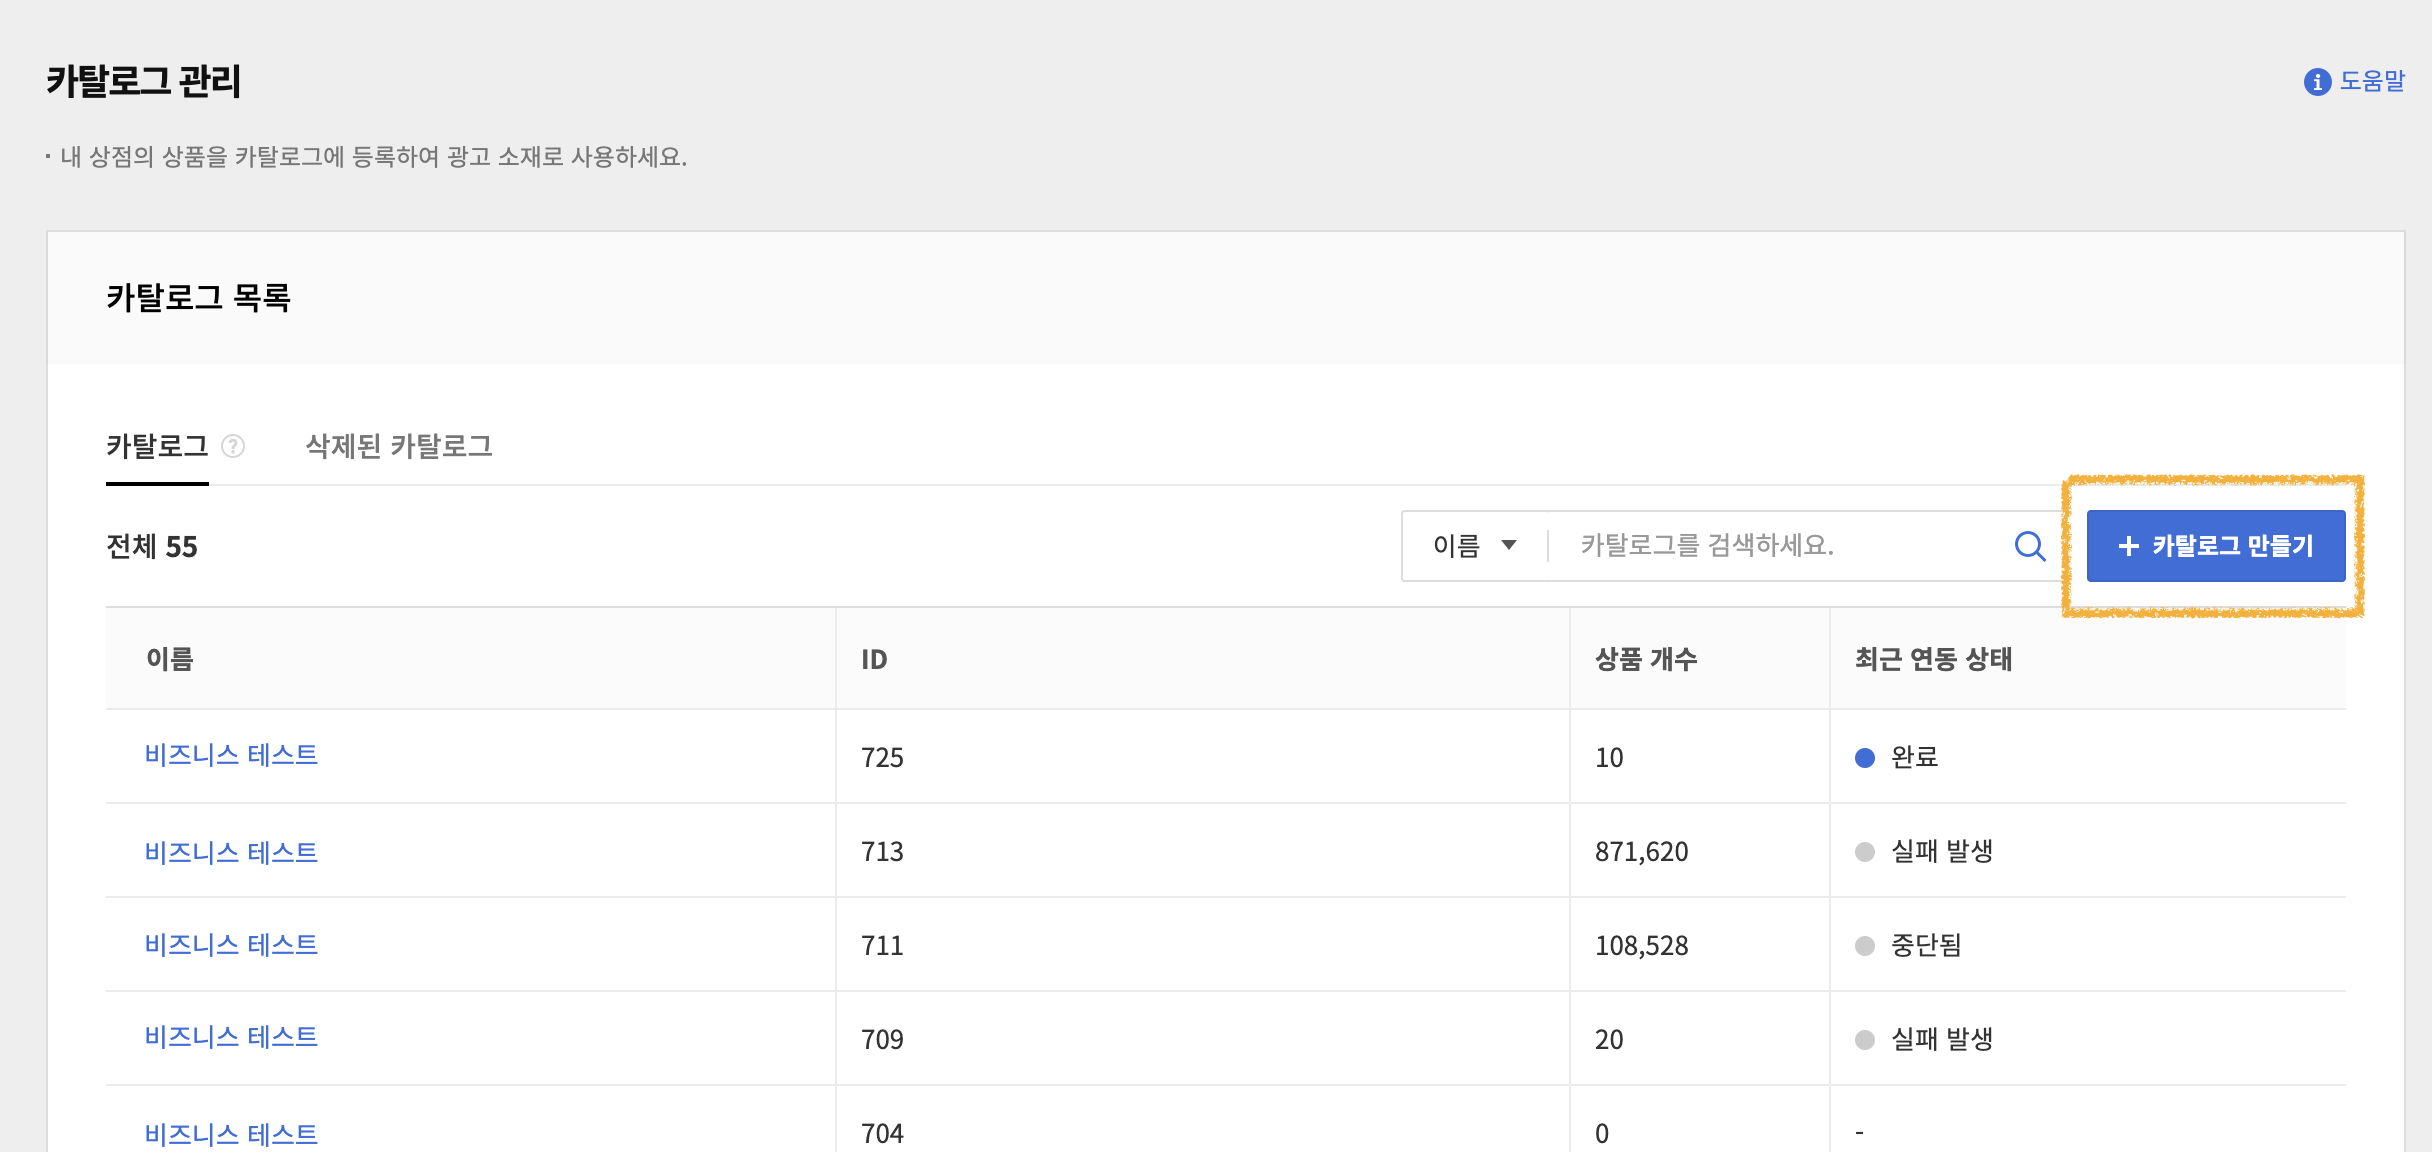Open 비즈니스 테스트 catalog with ID 713
This screenshot has height=1164, width=2432.
[231, 852]
